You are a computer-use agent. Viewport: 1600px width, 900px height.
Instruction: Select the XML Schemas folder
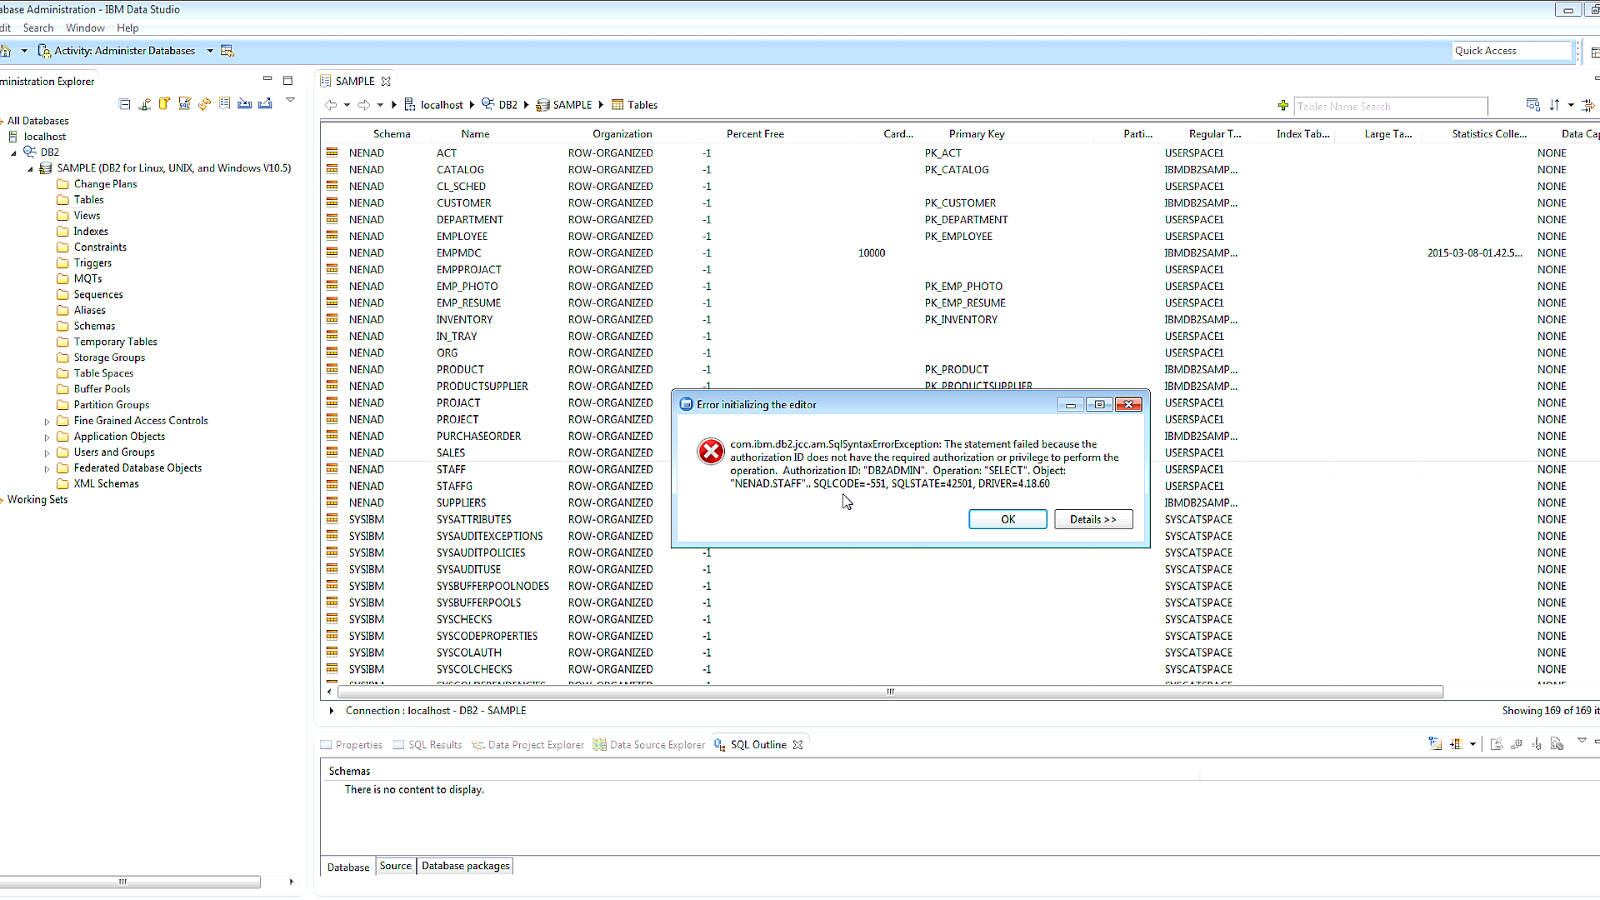tap(106, 484)
